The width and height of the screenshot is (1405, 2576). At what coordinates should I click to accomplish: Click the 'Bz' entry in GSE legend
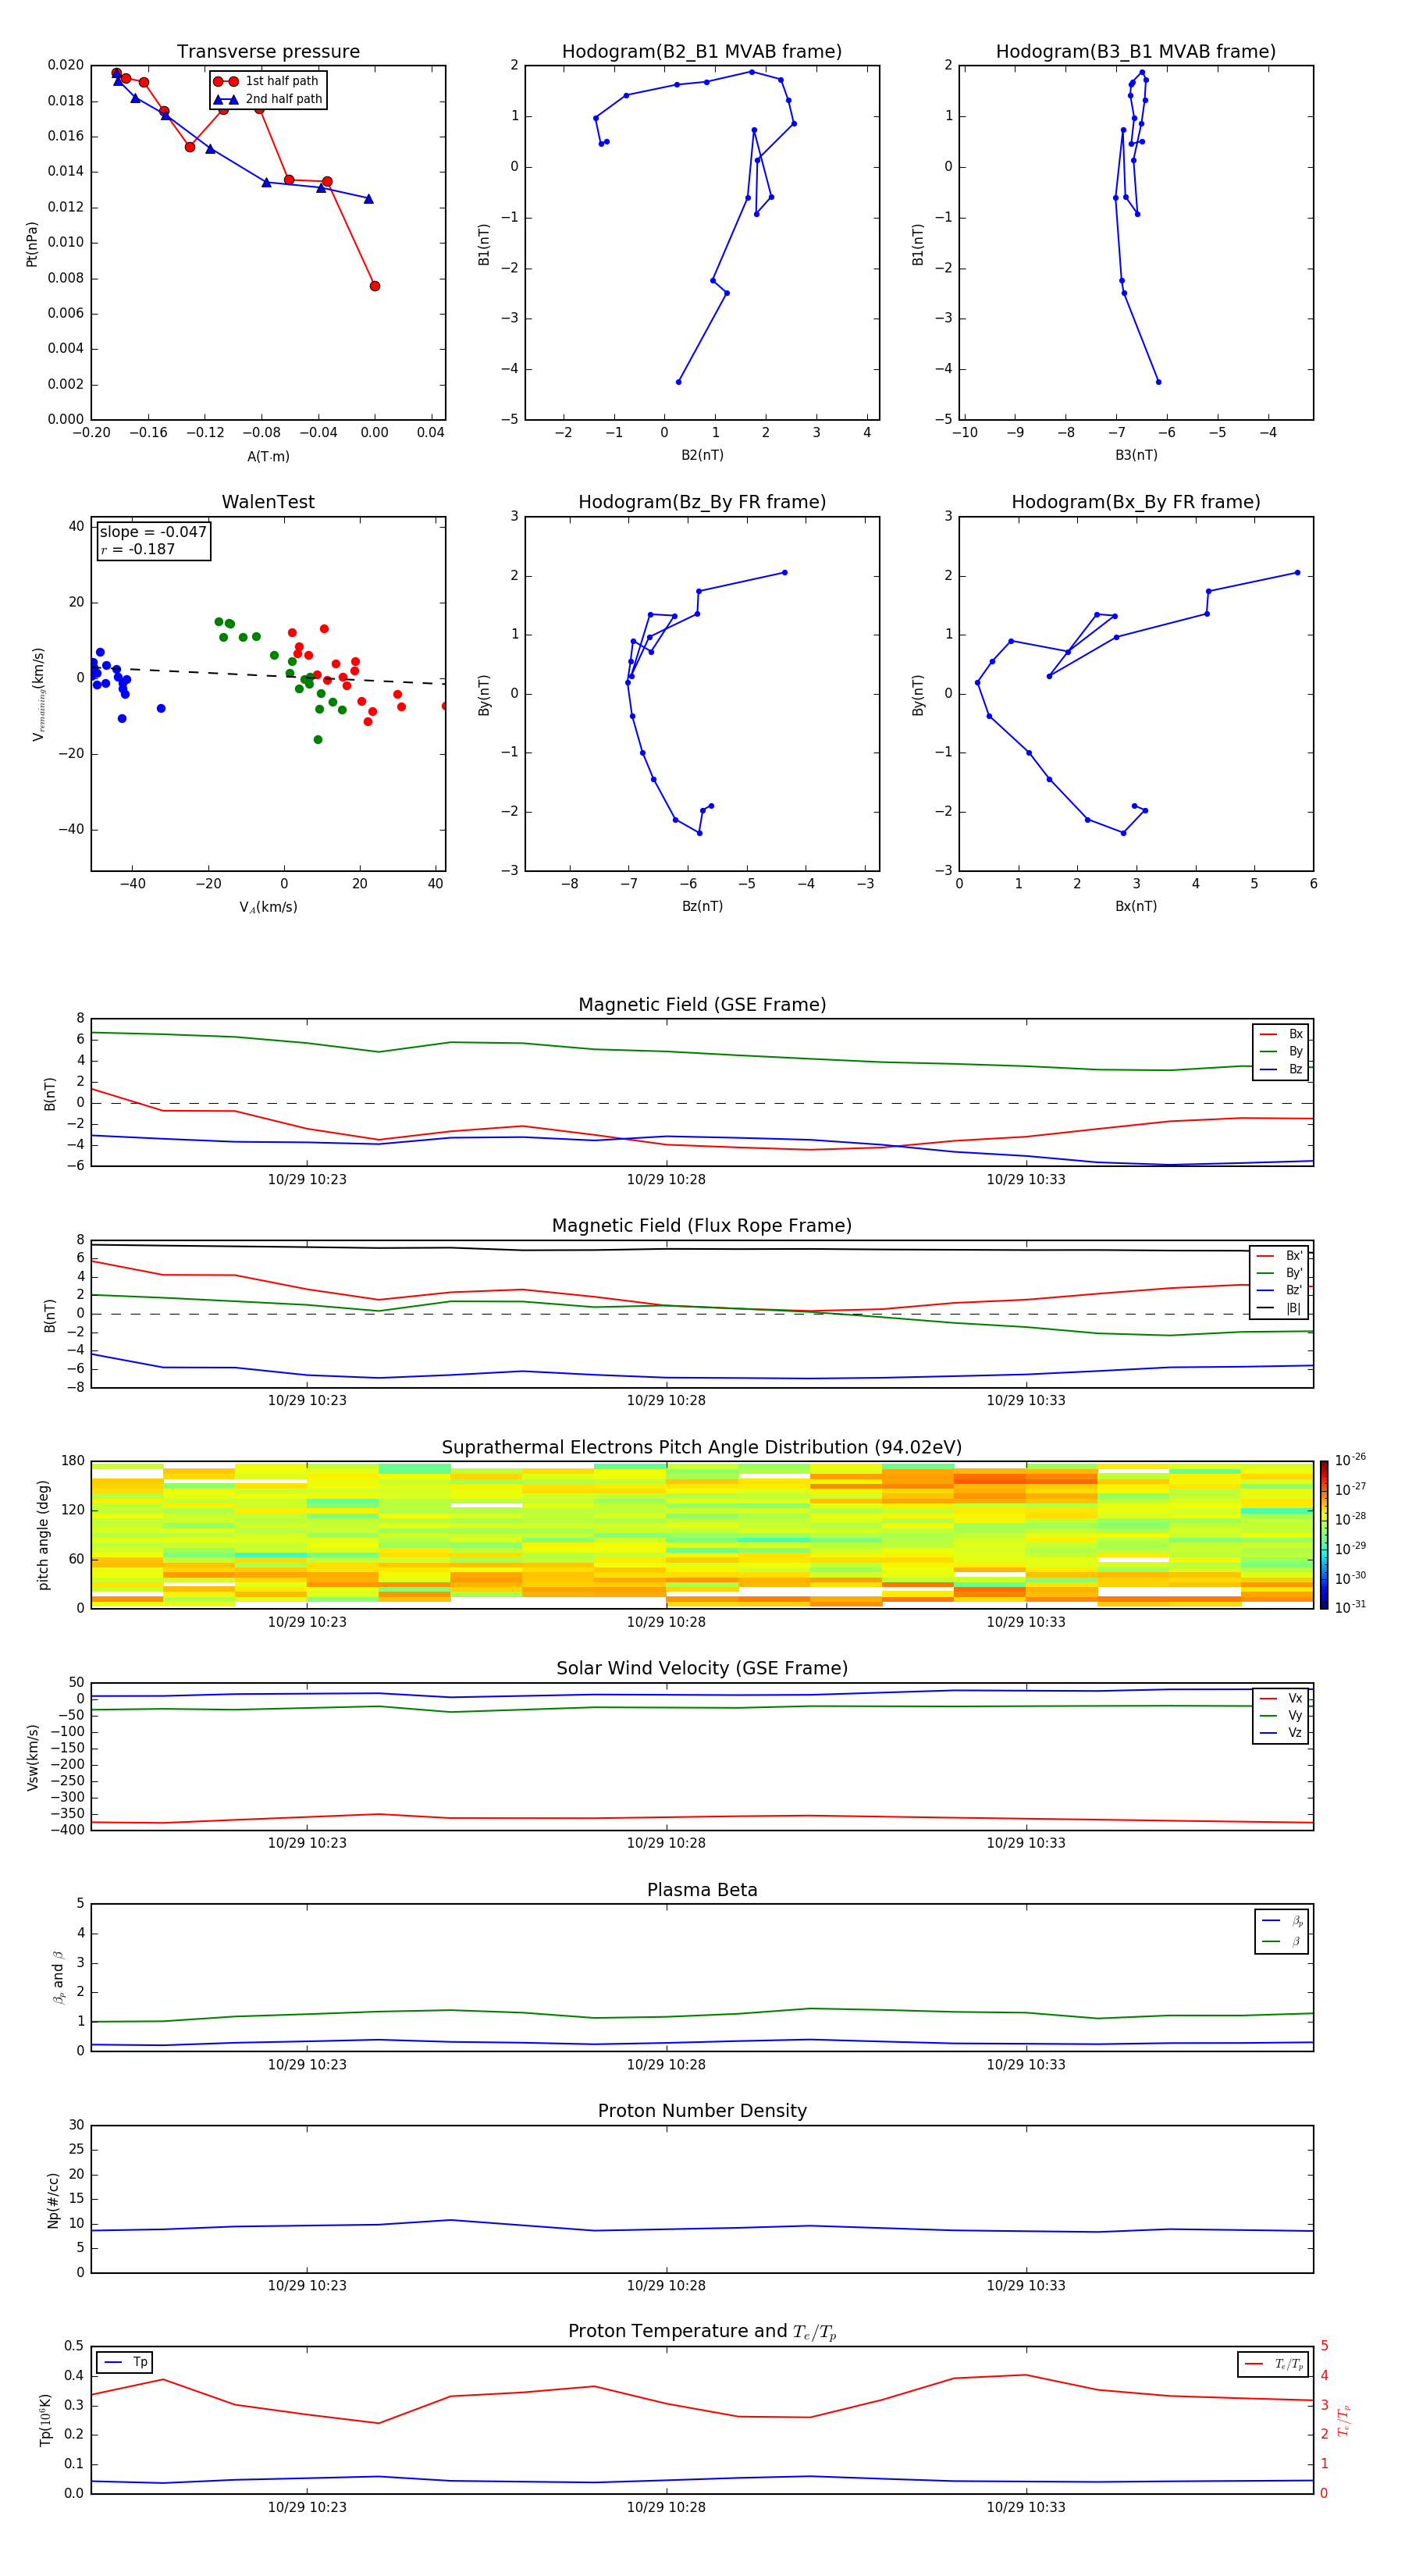point(1281,1069)
